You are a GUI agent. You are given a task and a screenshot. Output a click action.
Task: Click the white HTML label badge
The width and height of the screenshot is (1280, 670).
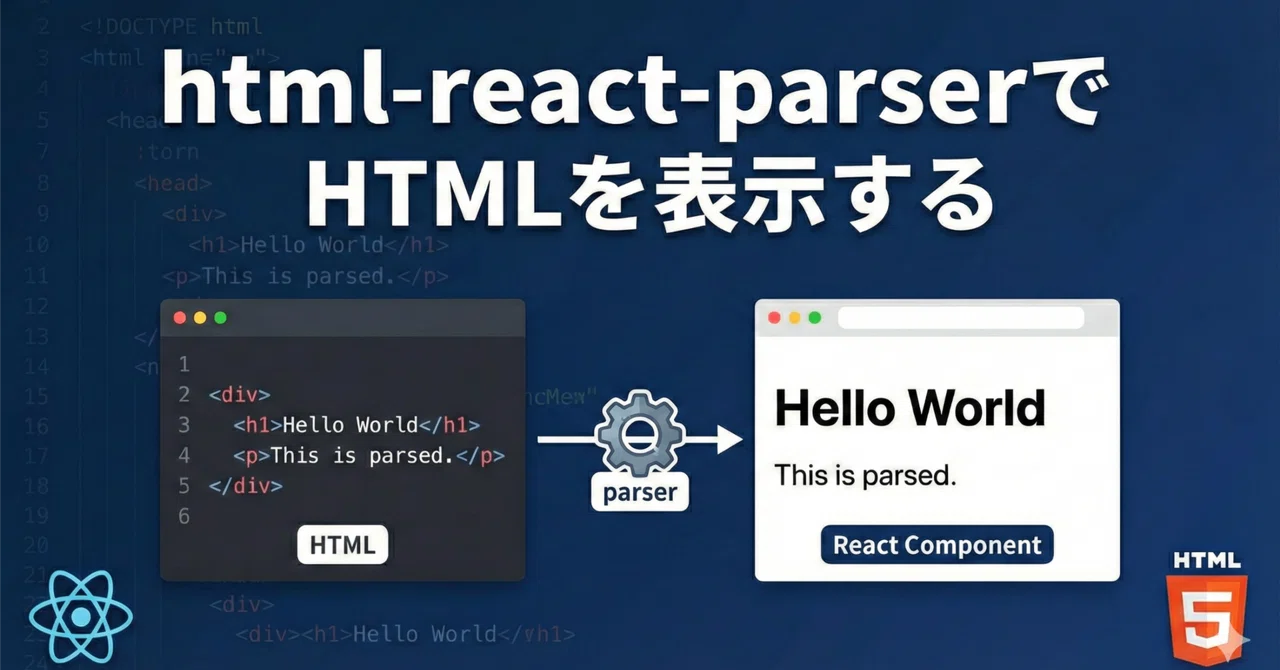coord(343,545)
